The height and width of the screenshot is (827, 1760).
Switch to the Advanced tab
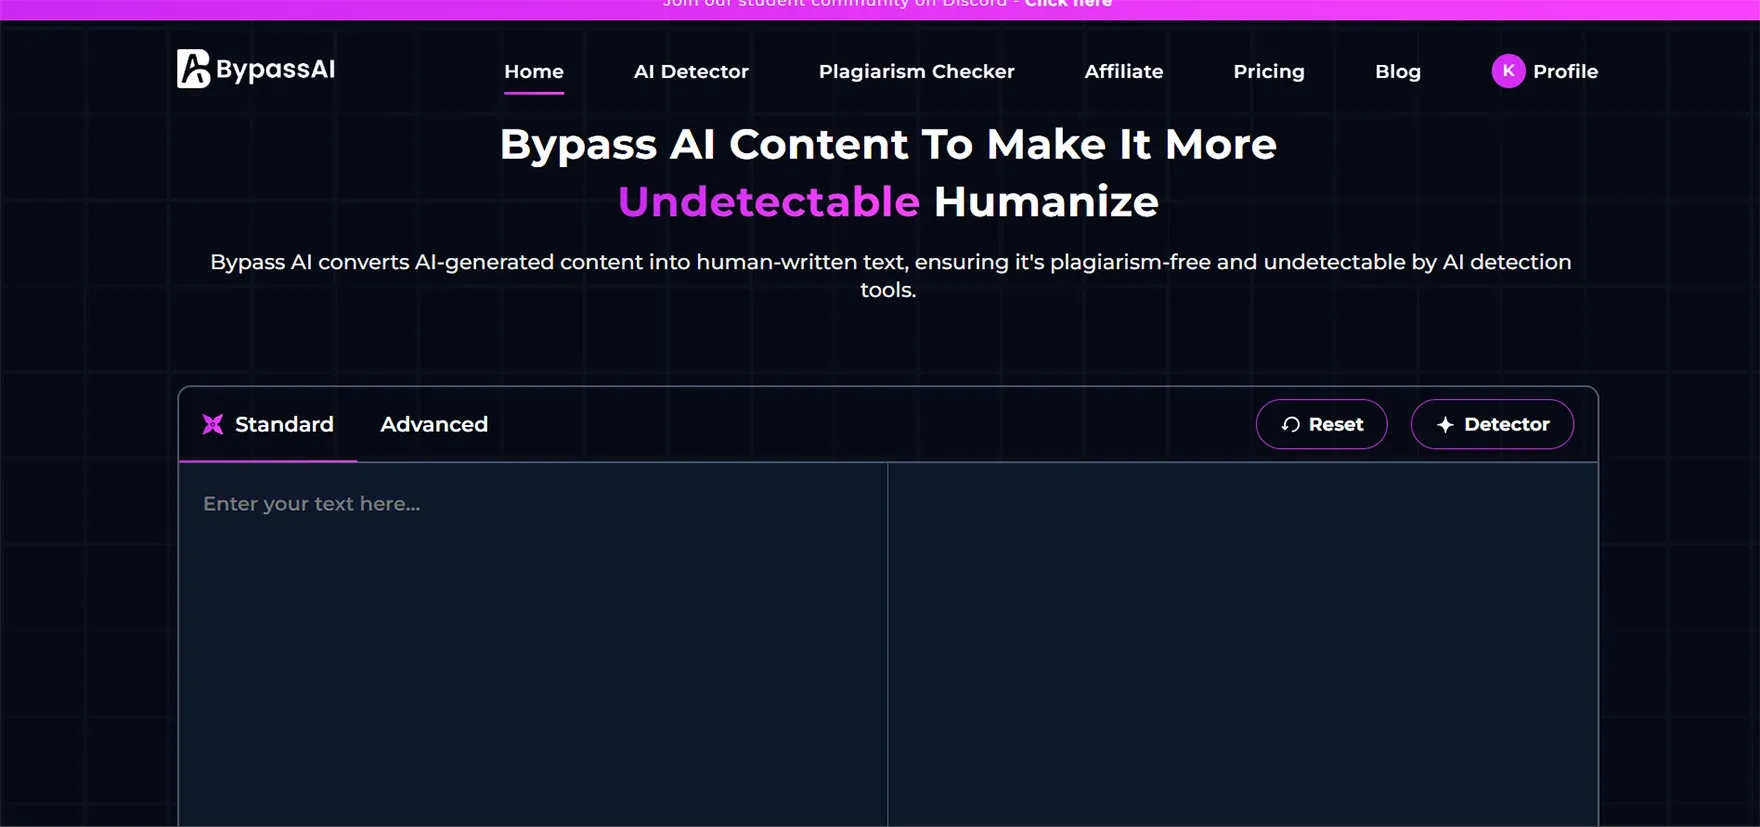tap(434, 424)
